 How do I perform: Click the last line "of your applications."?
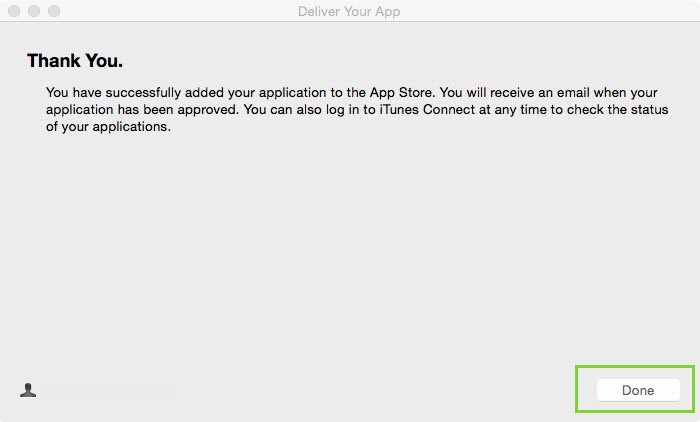point(108,127)
